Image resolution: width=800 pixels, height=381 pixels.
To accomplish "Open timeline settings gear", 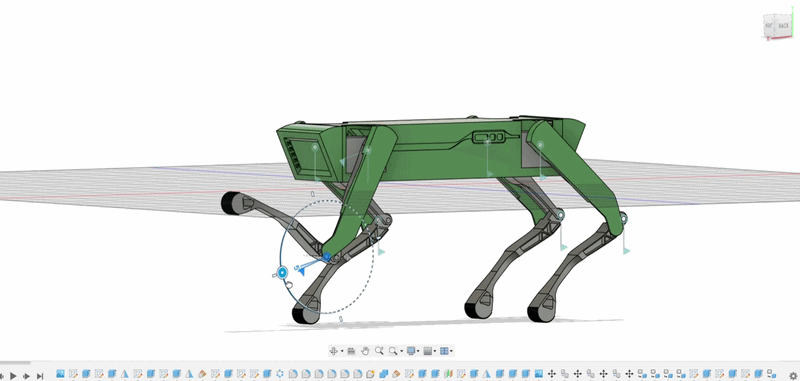I will tap(792, 376).
